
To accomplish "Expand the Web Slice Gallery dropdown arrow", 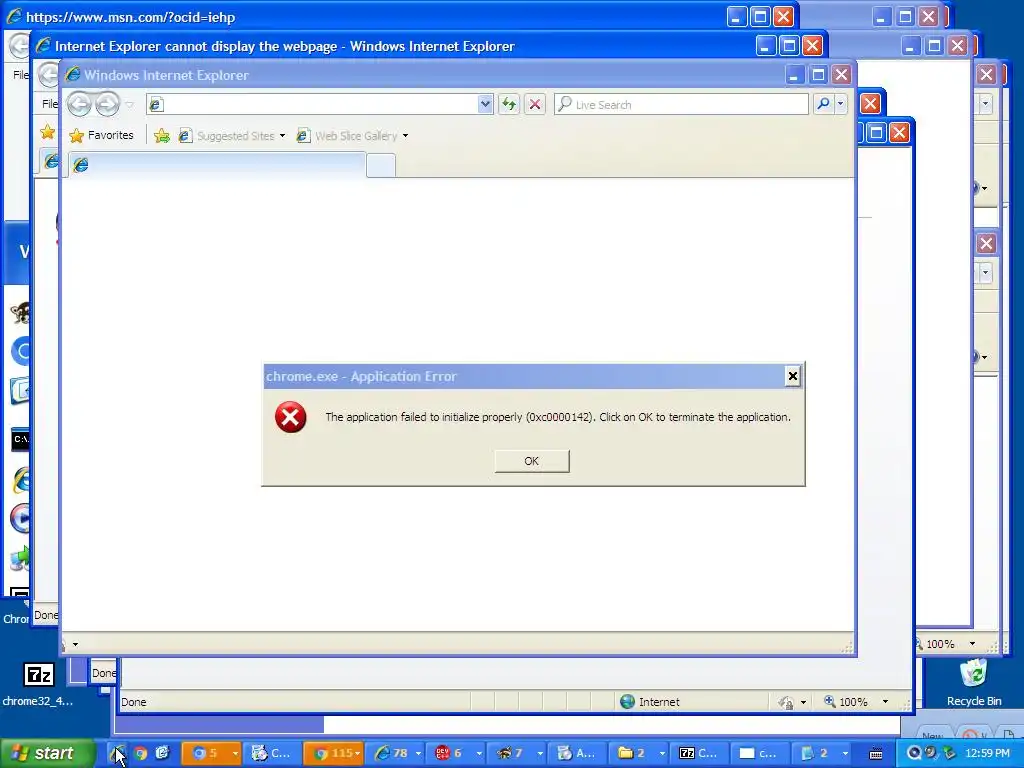I will coord(405,136).
